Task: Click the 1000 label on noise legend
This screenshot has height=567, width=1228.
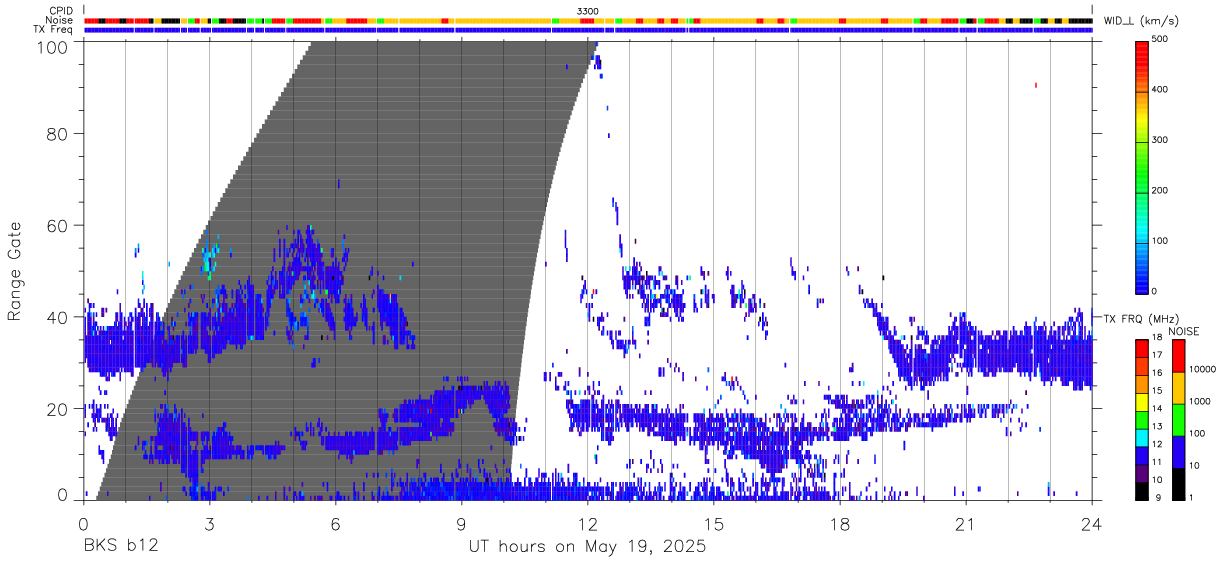Action: click(1201, 401)
